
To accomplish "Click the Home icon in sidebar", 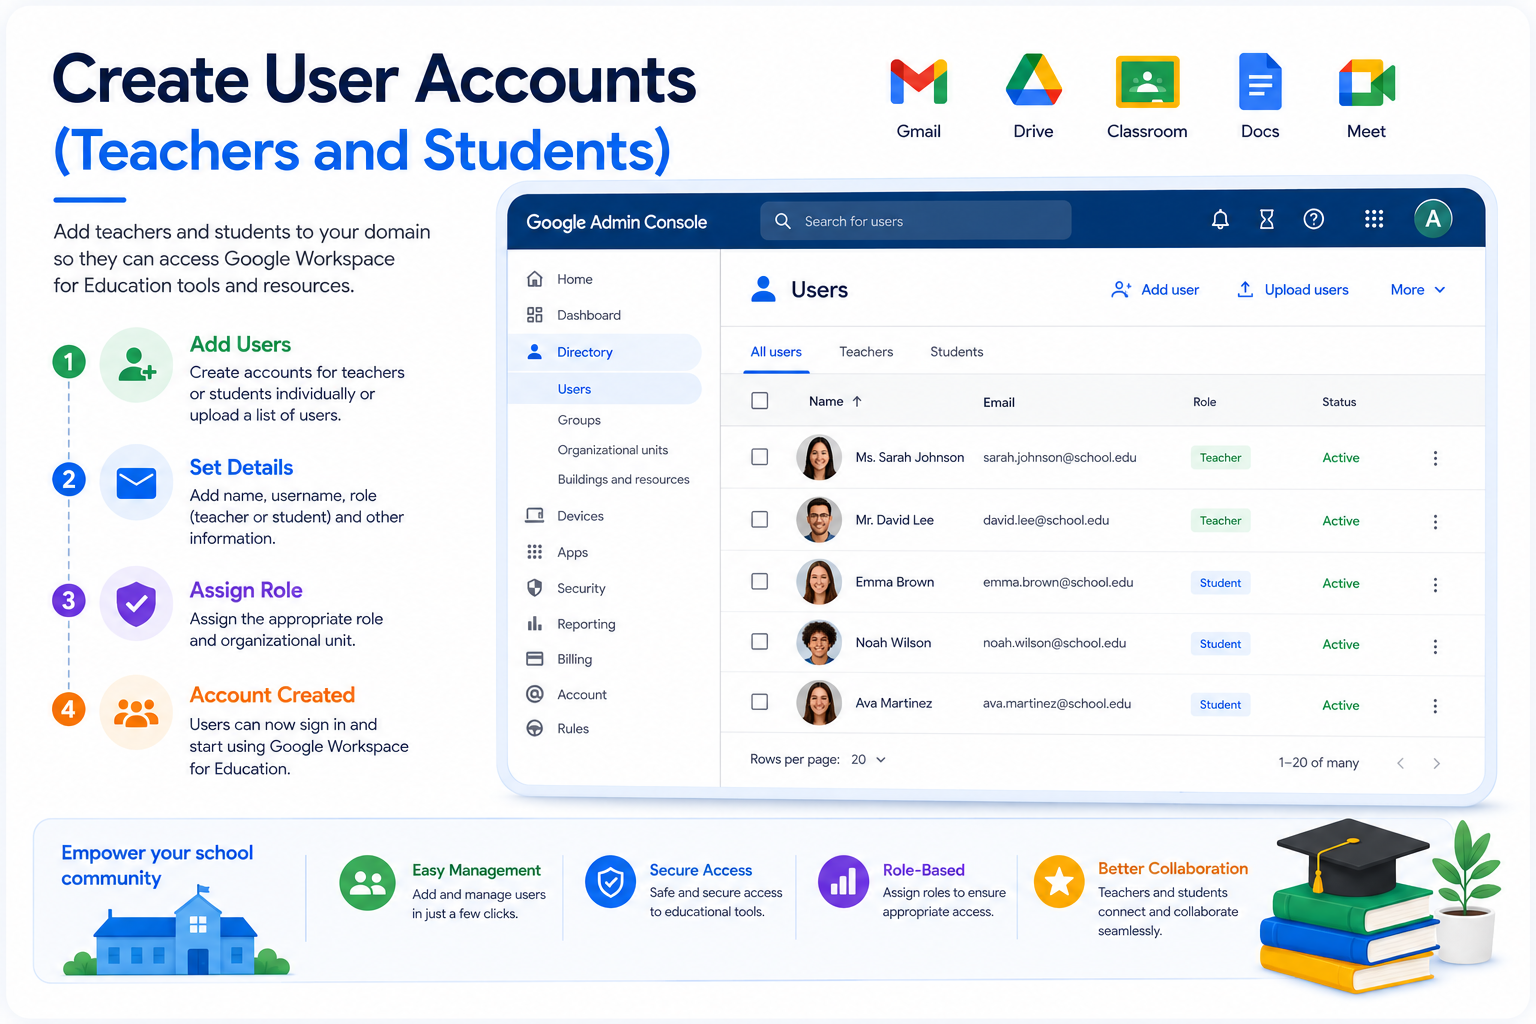I will coord(535,279).
